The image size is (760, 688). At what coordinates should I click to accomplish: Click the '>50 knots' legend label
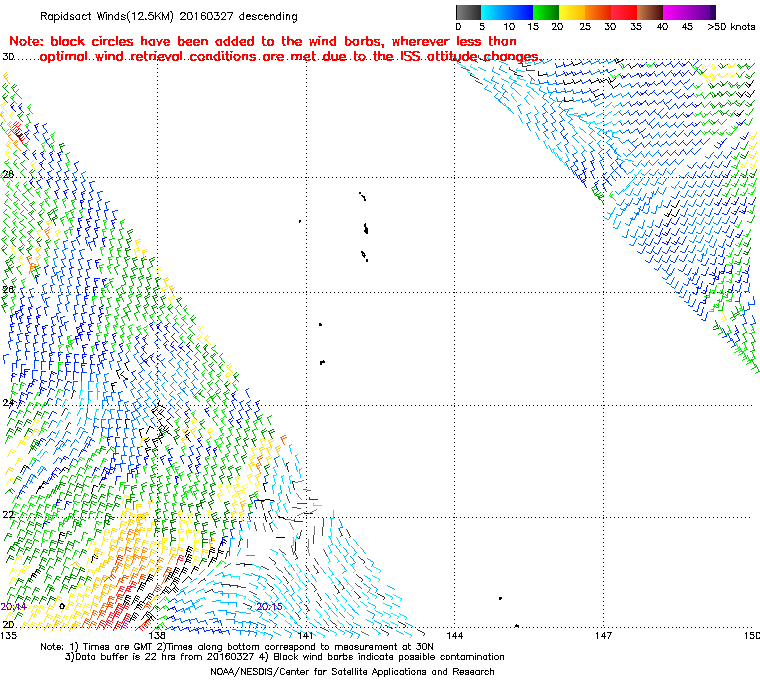731,27
